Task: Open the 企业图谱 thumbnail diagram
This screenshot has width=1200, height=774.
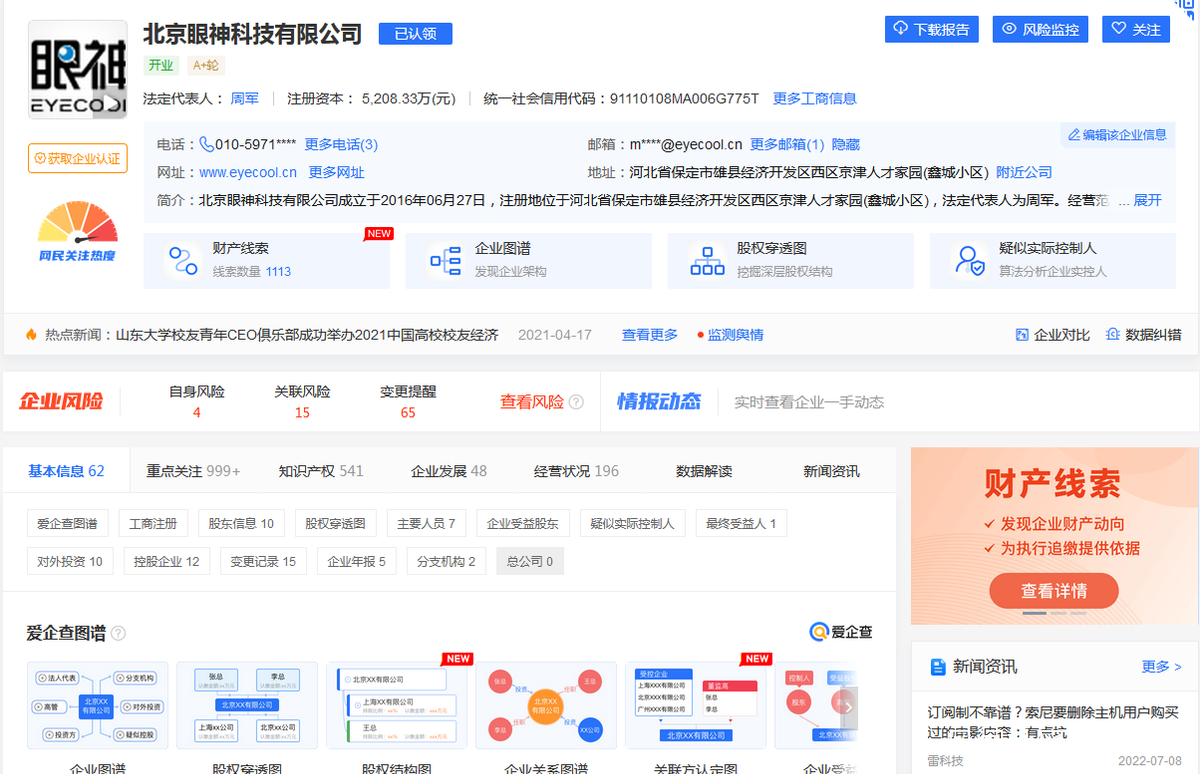Action: pyautogui.click(x=97, y=705)
